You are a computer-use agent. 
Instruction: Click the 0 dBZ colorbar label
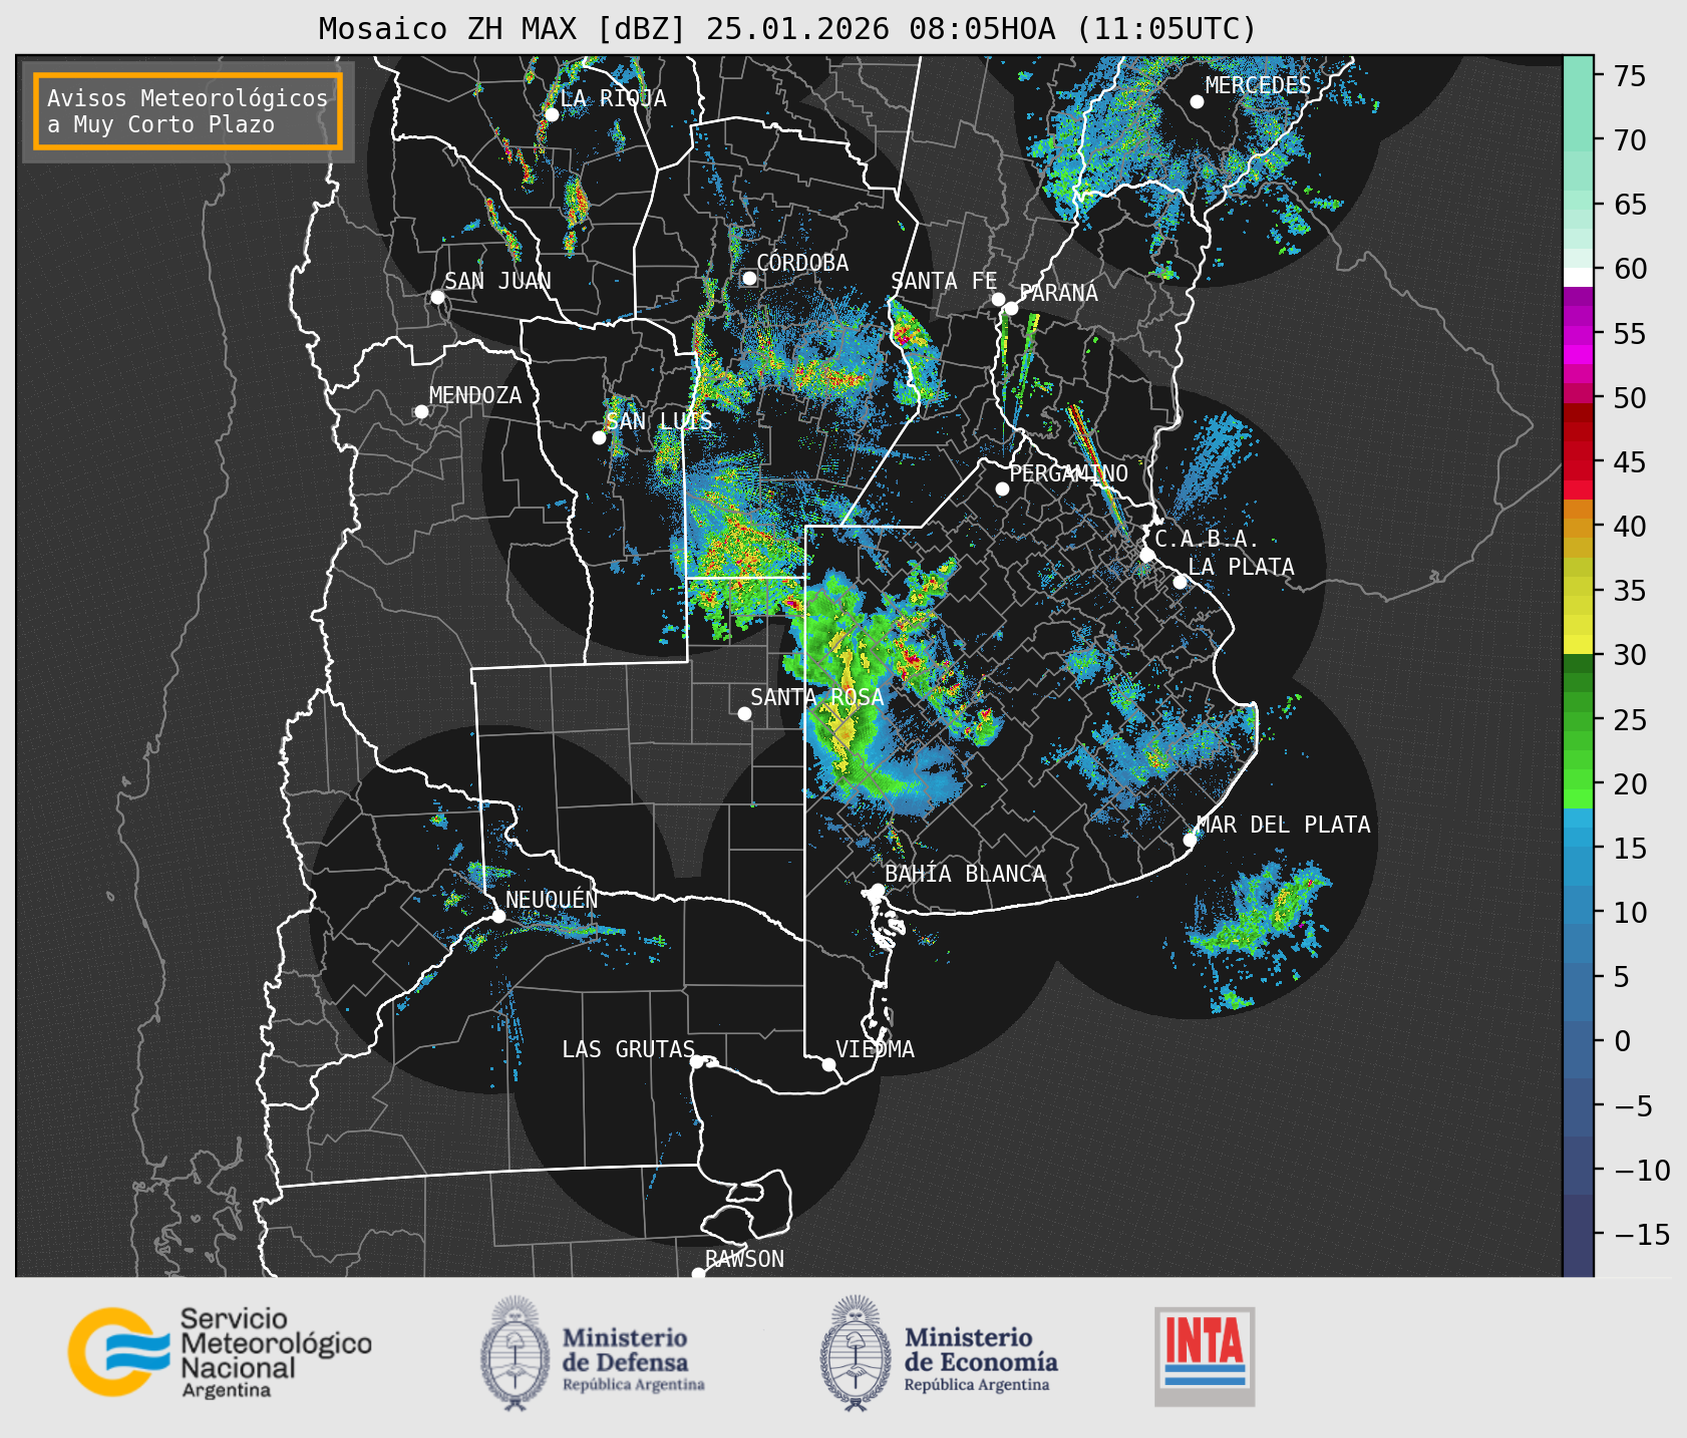pyautogui.click(x=1621, y=1041)
